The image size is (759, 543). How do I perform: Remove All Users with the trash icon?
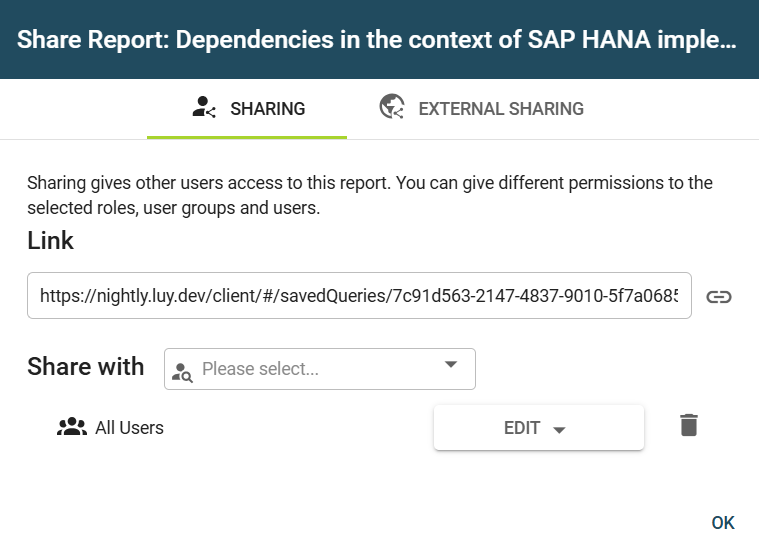click(688, 426)
